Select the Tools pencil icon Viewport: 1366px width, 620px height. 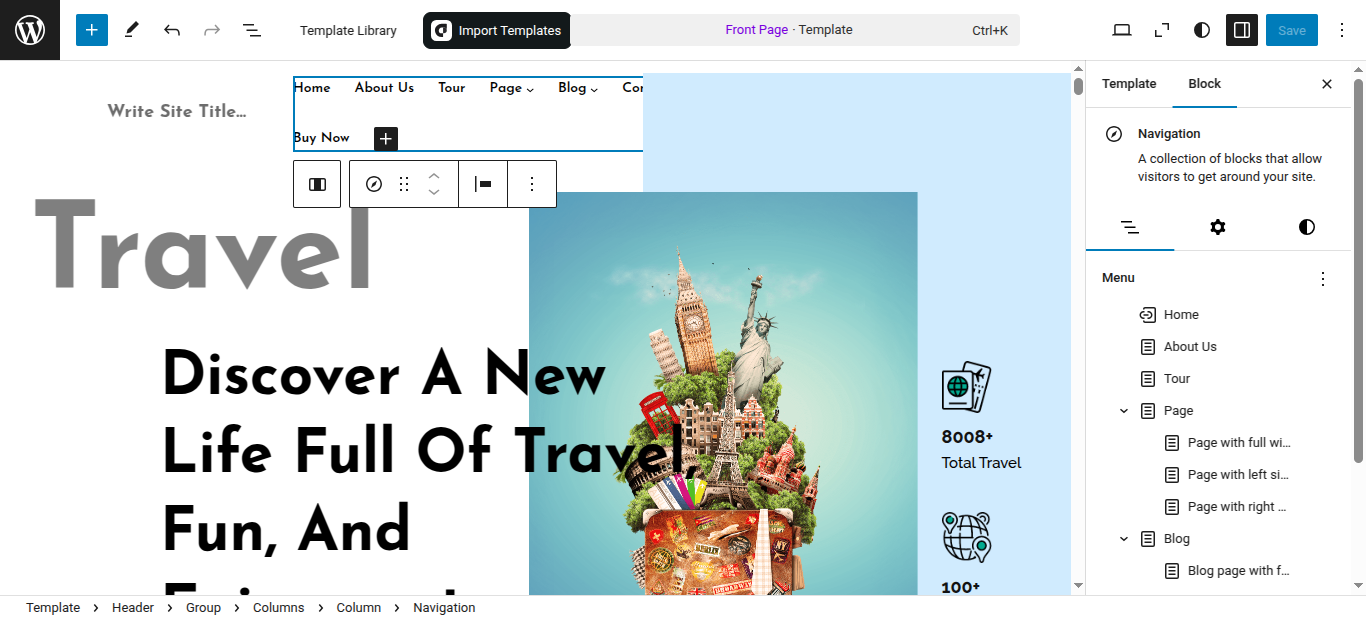click(131, 30)
